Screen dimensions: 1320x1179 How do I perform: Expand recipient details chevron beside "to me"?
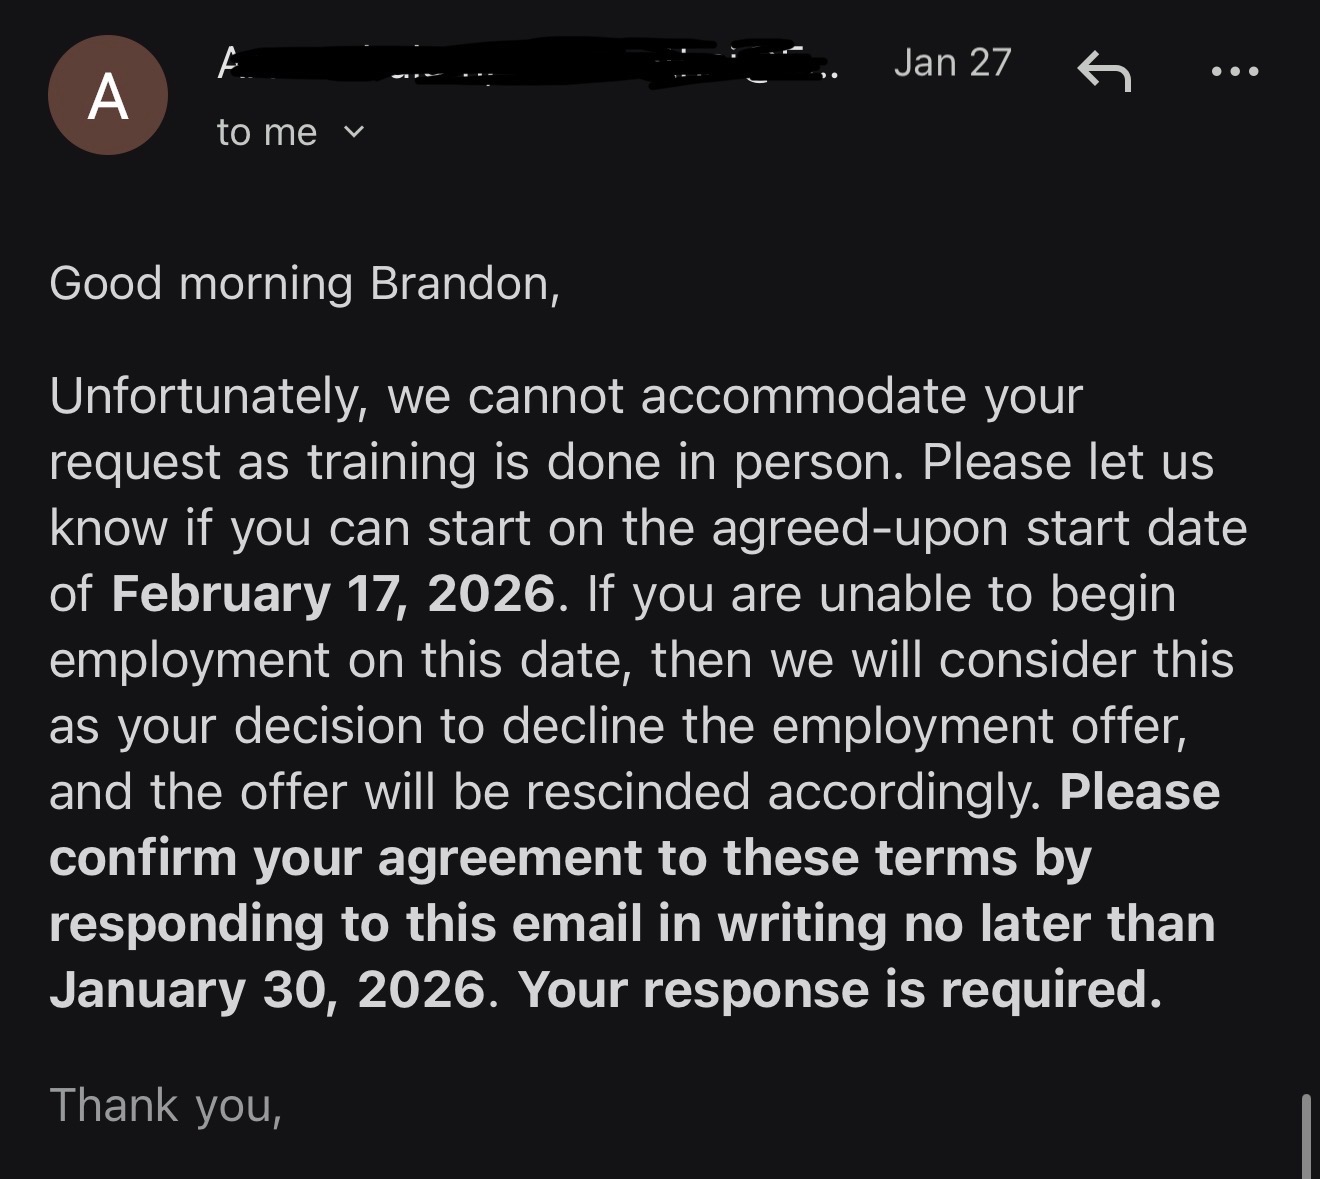coord(354,132)
